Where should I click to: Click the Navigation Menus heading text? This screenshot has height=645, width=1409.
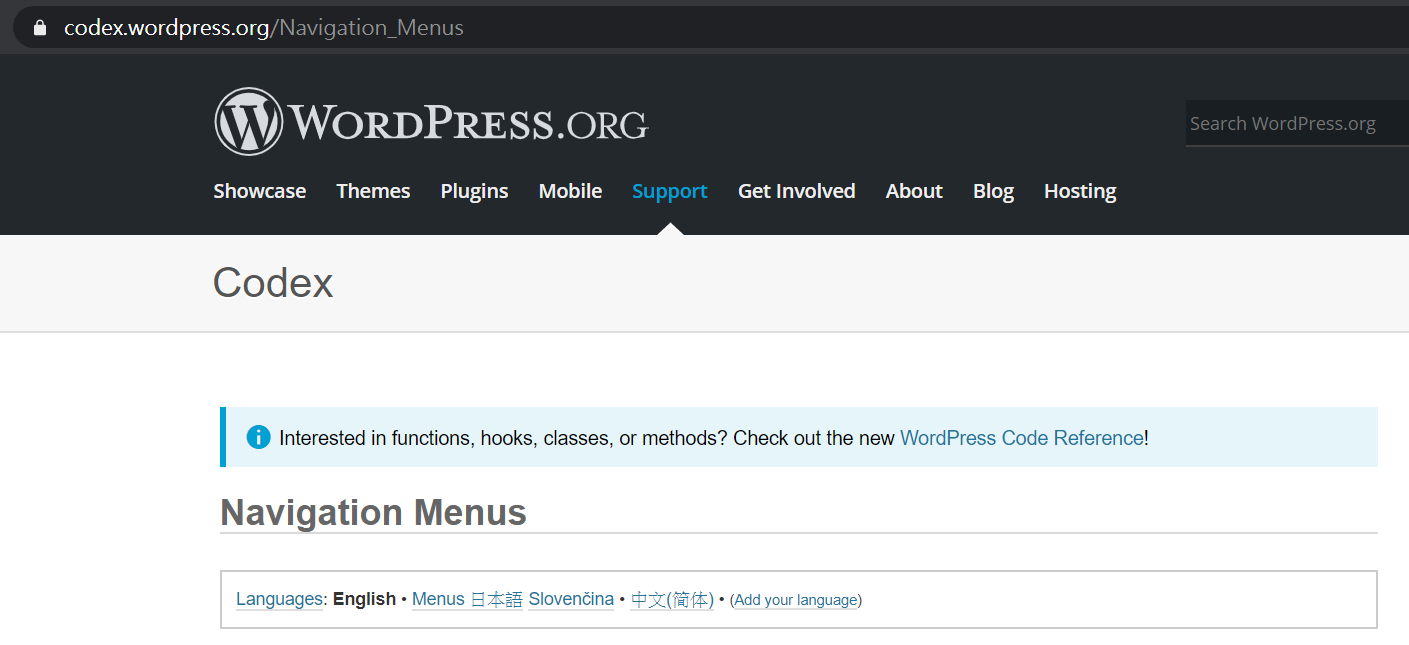point(373,512)
